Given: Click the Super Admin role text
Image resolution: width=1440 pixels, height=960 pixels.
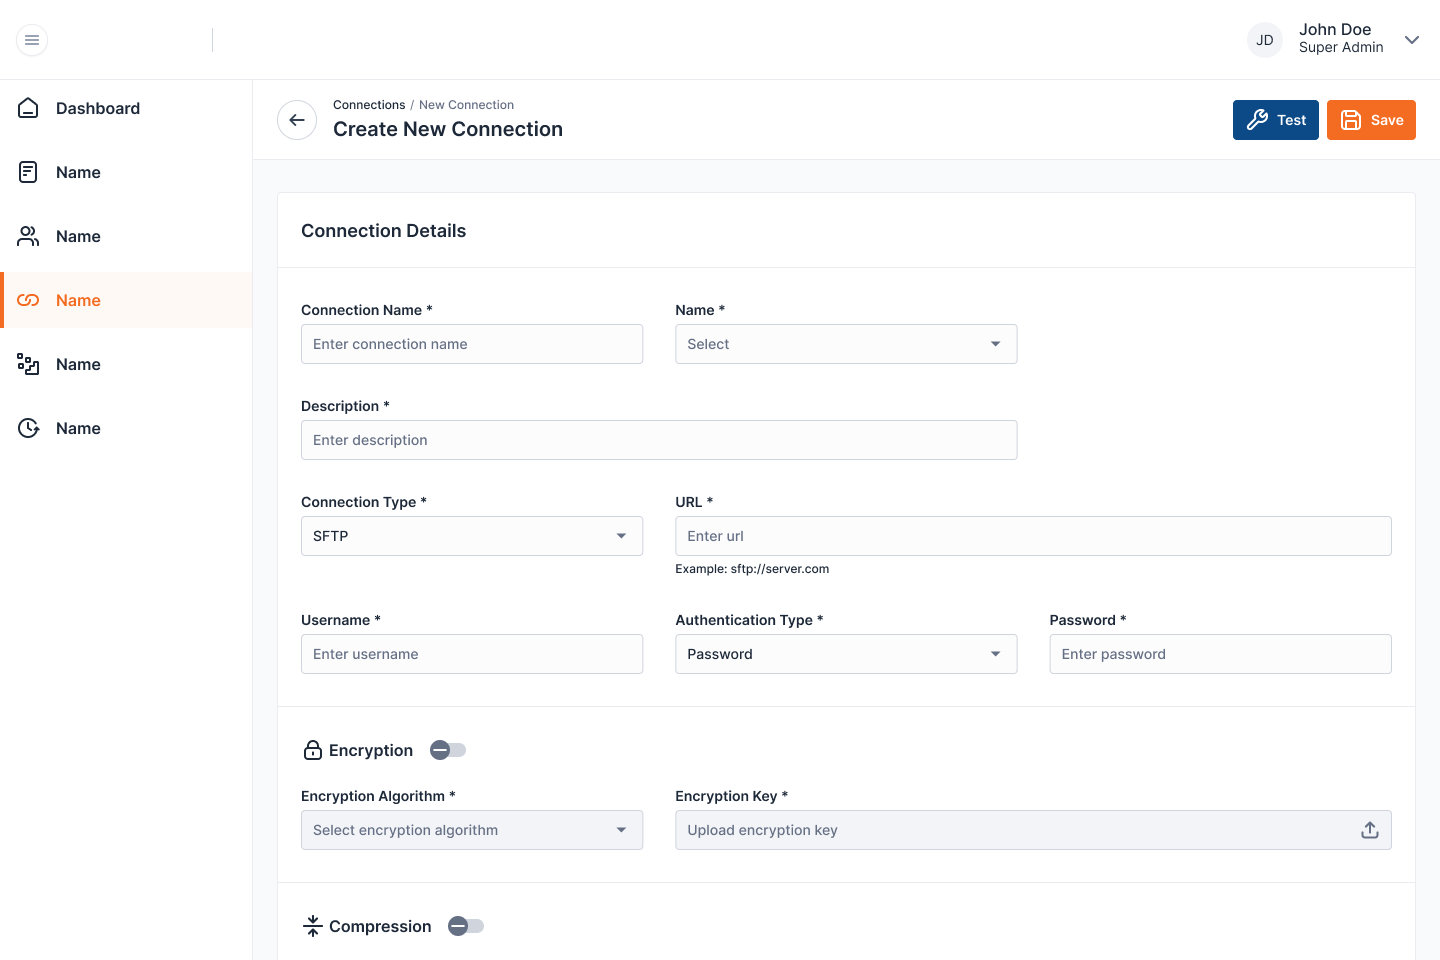Looking at the screenshot, I should tap(1341, 48).
